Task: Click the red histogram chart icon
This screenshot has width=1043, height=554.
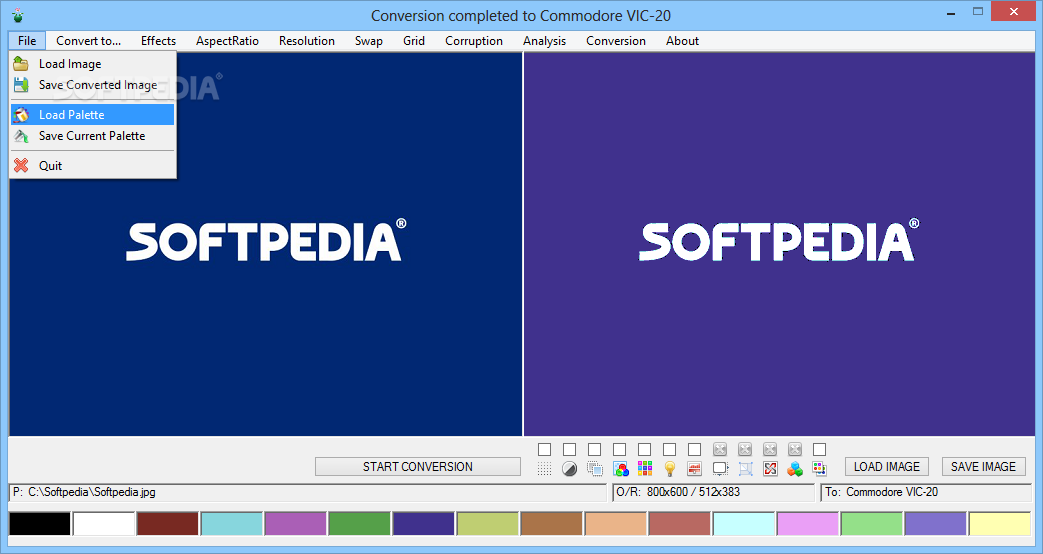Action: (x=694, y=469)
